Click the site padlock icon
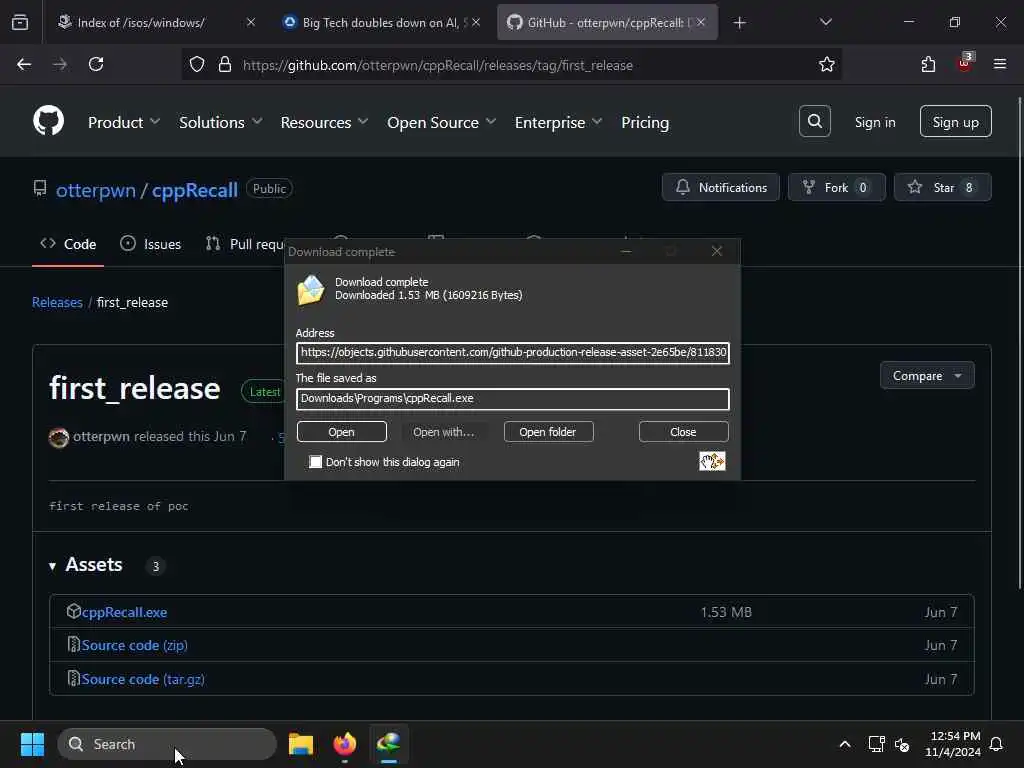This screenshot has width=1024, height=768. click(x=225, y=64)
